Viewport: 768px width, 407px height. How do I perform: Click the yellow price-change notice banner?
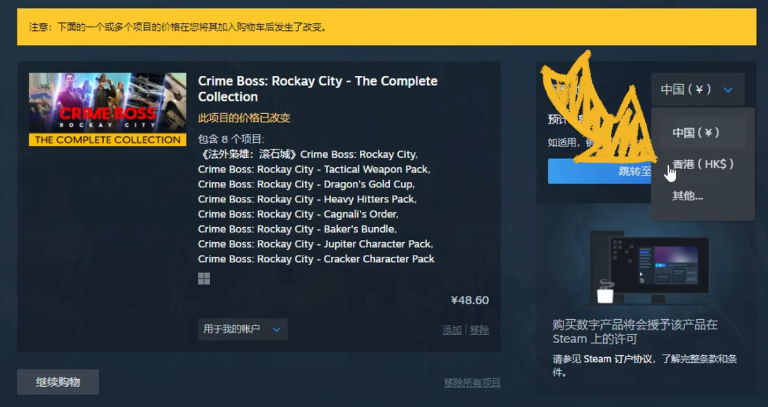386,27
